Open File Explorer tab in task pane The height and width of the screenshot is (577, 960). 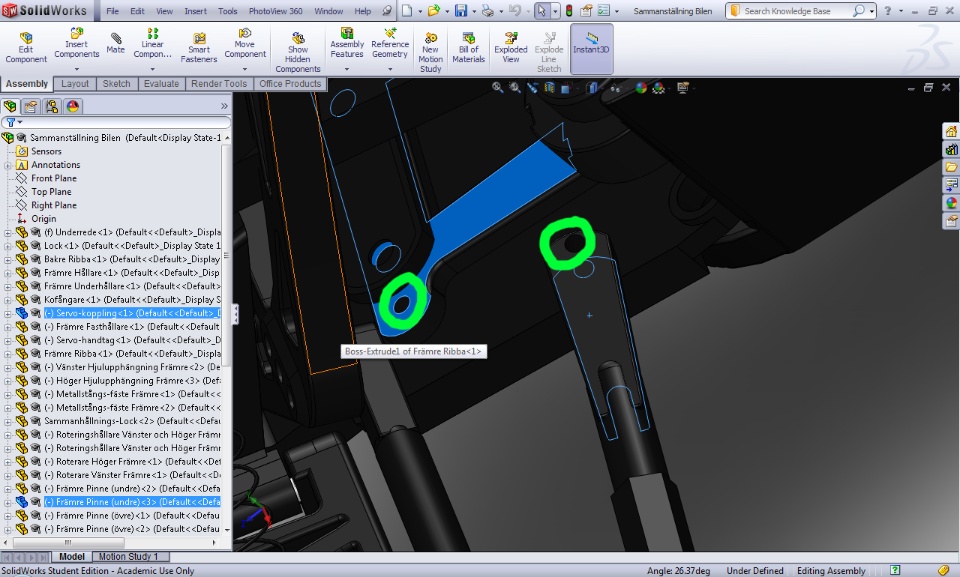951,167
